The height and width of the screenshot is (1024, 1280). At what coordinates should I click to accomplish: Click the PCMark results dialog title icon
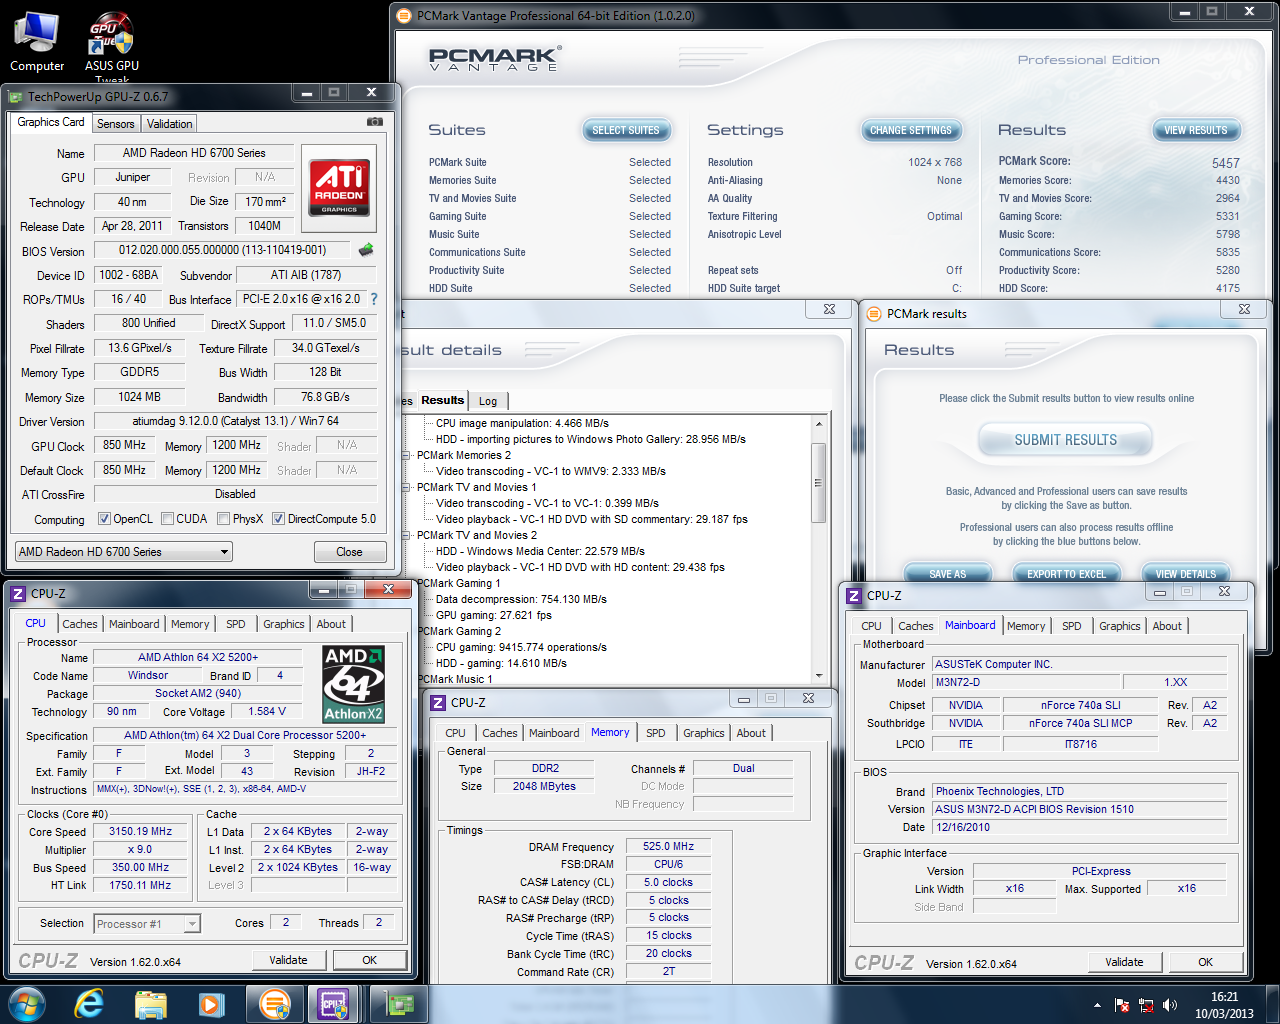click(874, 314)
